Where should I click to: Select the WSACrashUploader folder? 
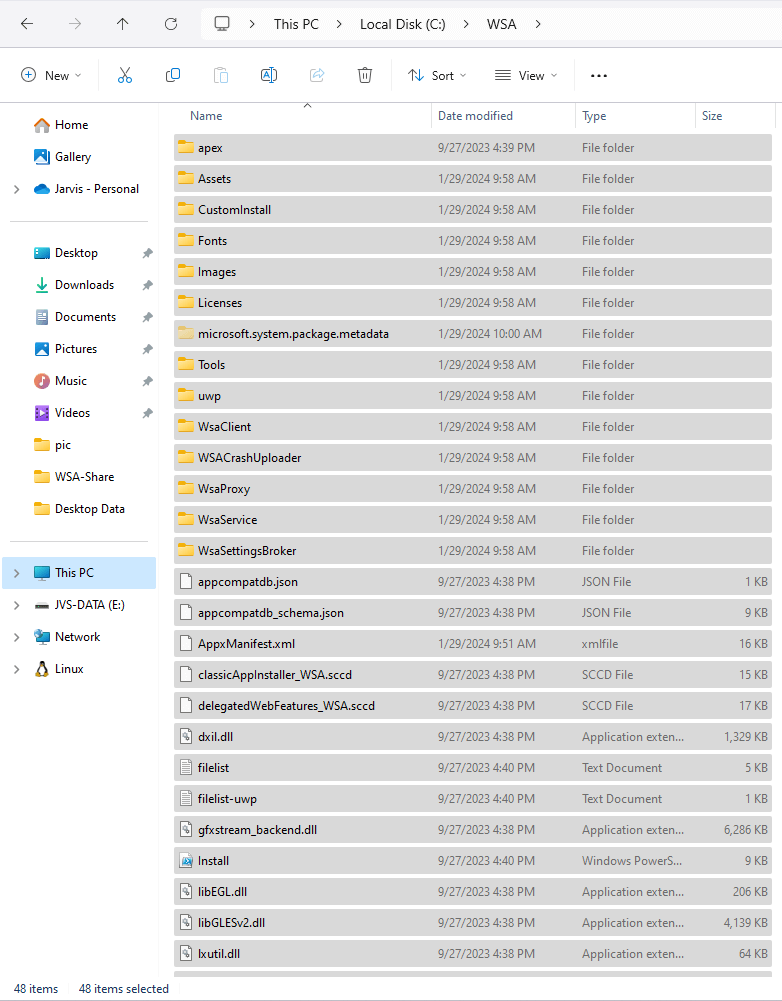pyautogui.click(x=472, y=458)
